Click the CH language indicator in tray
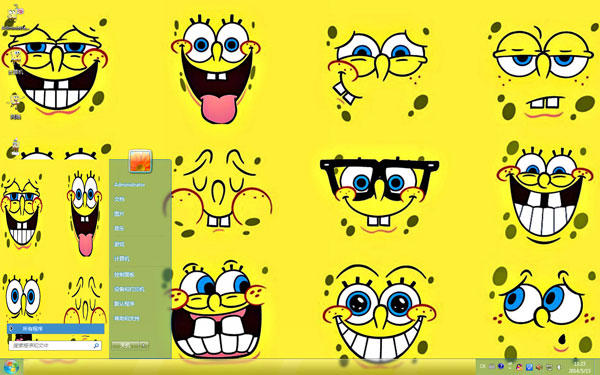The image size is (600, 375). [483, 366]
